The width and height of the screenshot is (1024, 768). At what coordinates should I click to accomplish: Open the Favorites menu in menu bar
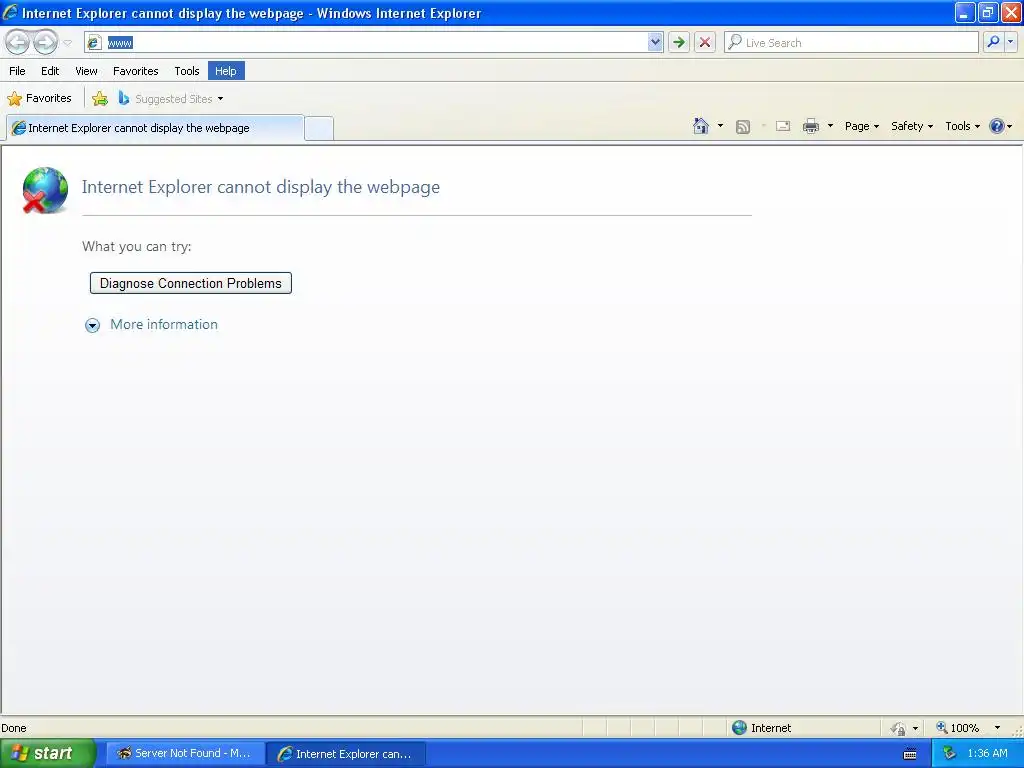click(x=135, y=71)
